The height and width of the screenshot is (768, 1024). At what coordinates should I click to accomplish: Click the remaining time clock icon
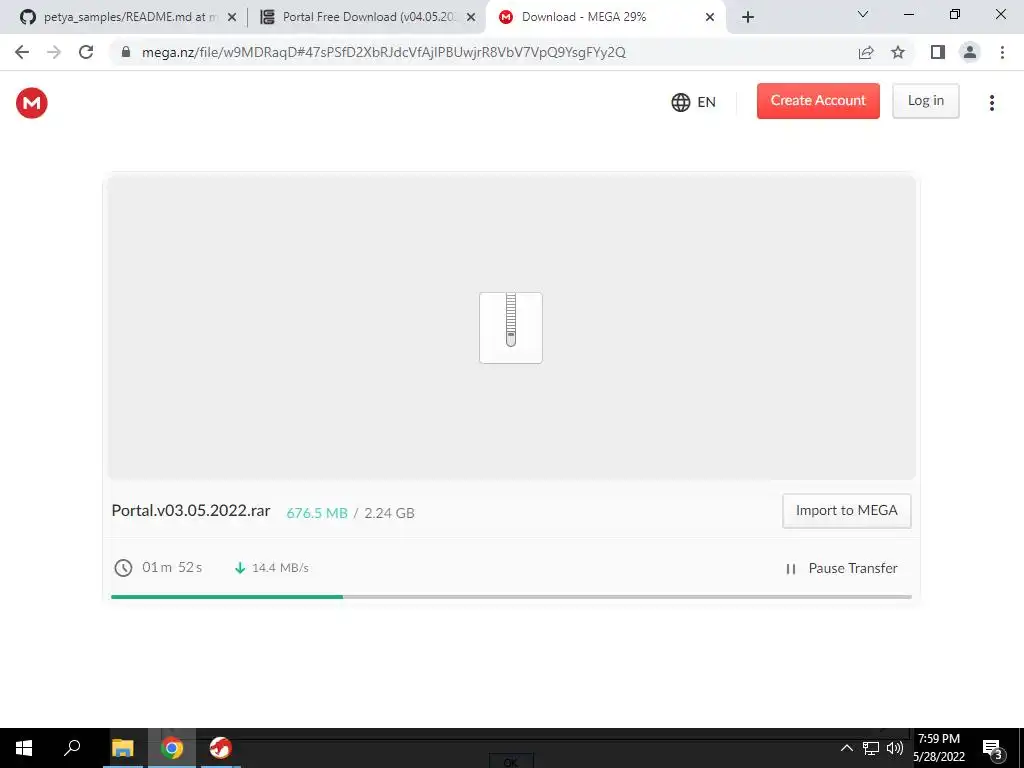point(123,568)
